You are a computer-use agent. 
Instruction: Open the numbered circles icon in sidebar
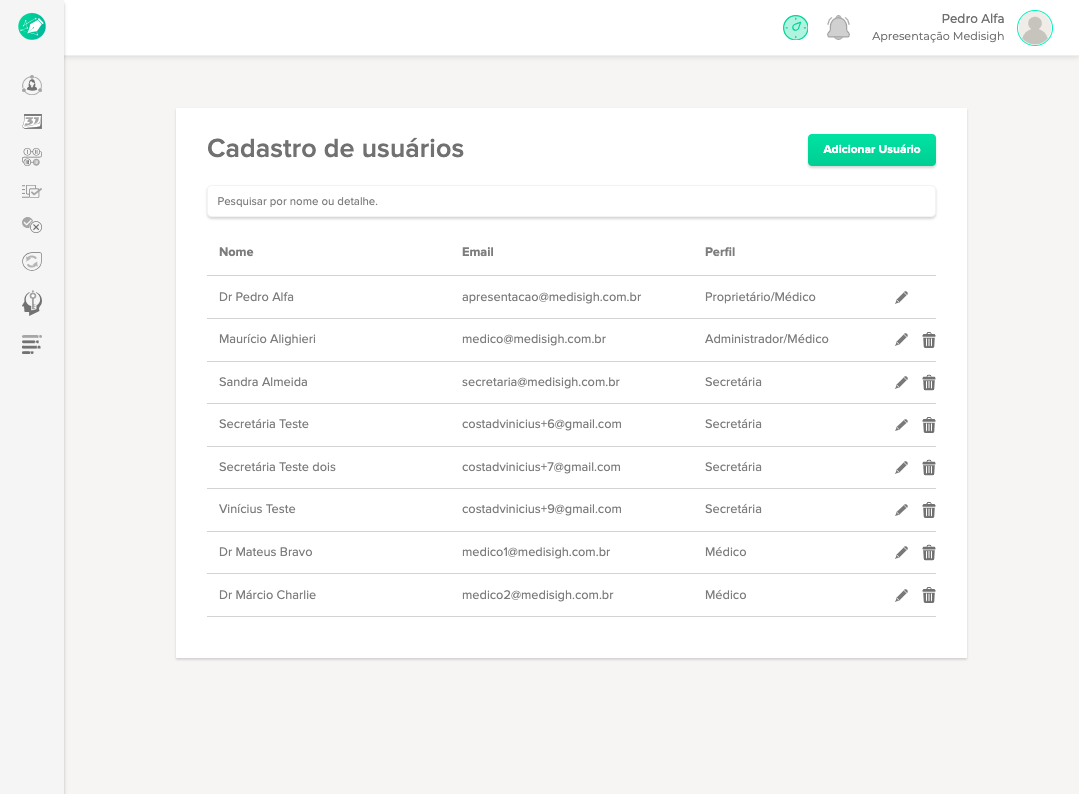(32, 157)
